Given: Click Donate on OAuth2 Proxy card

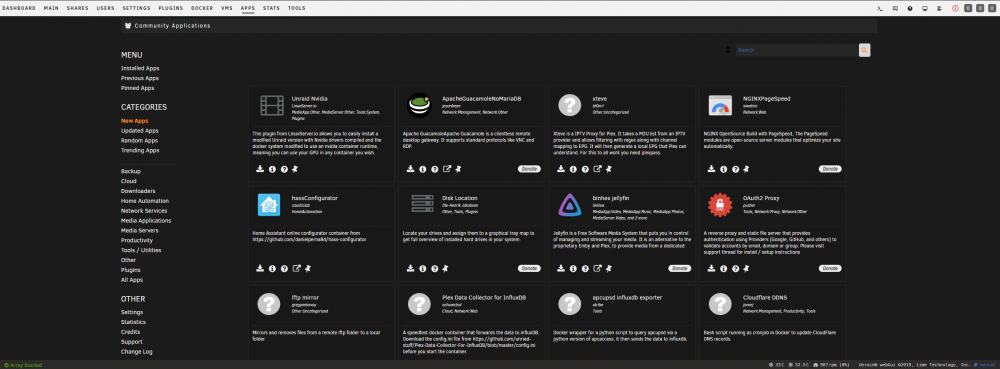Looking at the screenshot, I should 830,268.
